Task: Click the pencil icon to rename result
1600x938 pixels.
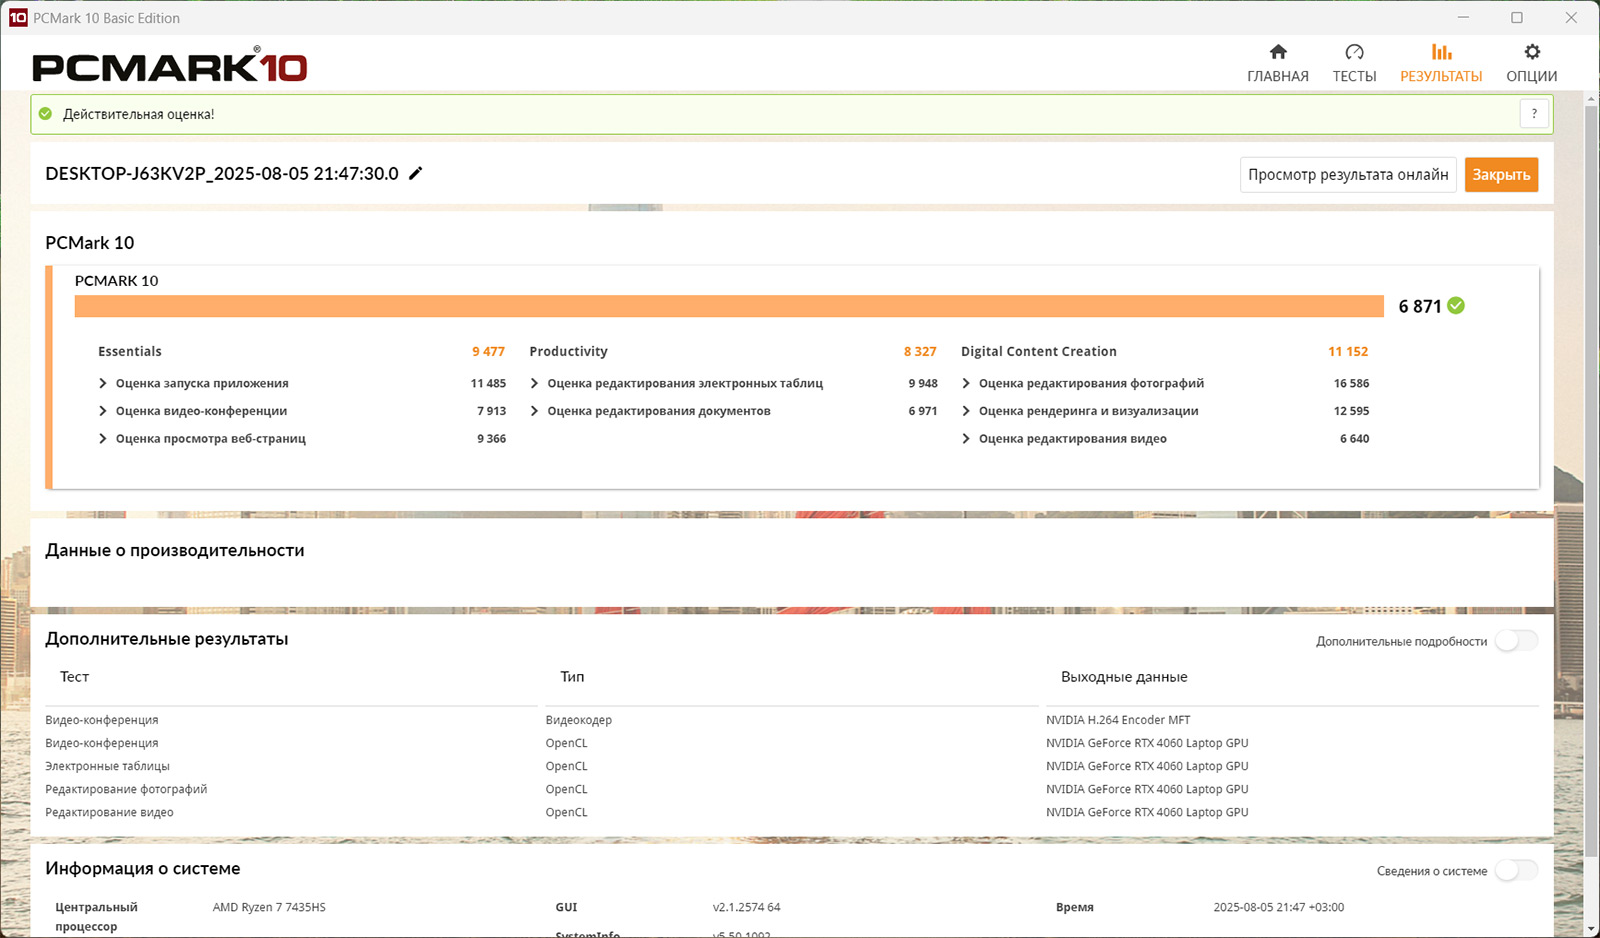Action: [416, 173]
